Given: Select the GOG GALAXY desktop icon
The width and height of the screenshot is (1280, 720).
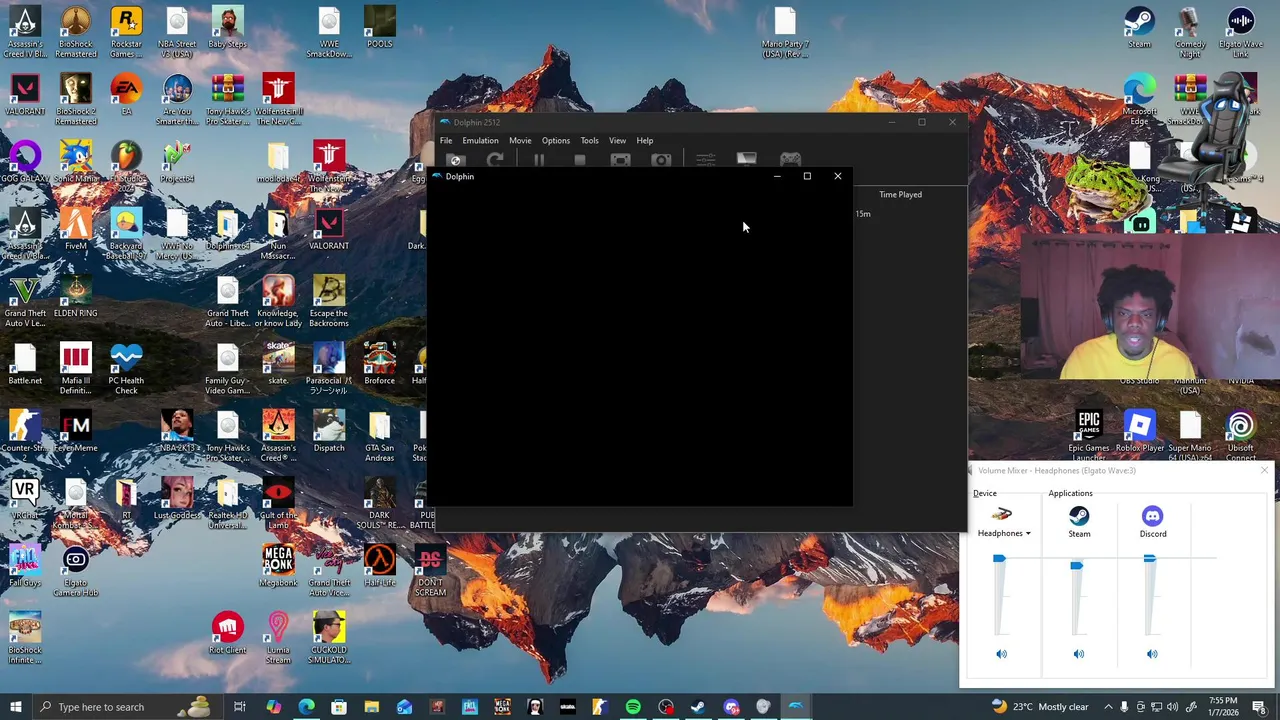Looking at the screenshot, I should [x=25, y=163].
